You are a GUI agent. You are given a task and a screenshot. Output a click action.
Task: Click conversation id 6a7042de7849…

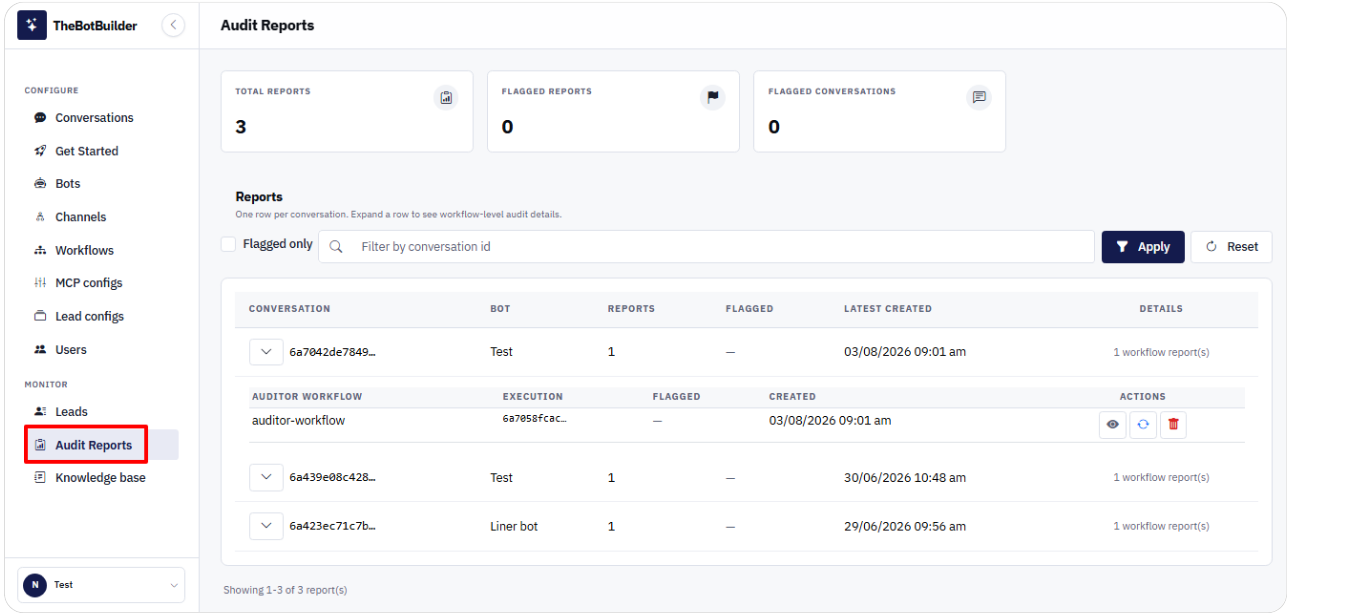[332, 352]
